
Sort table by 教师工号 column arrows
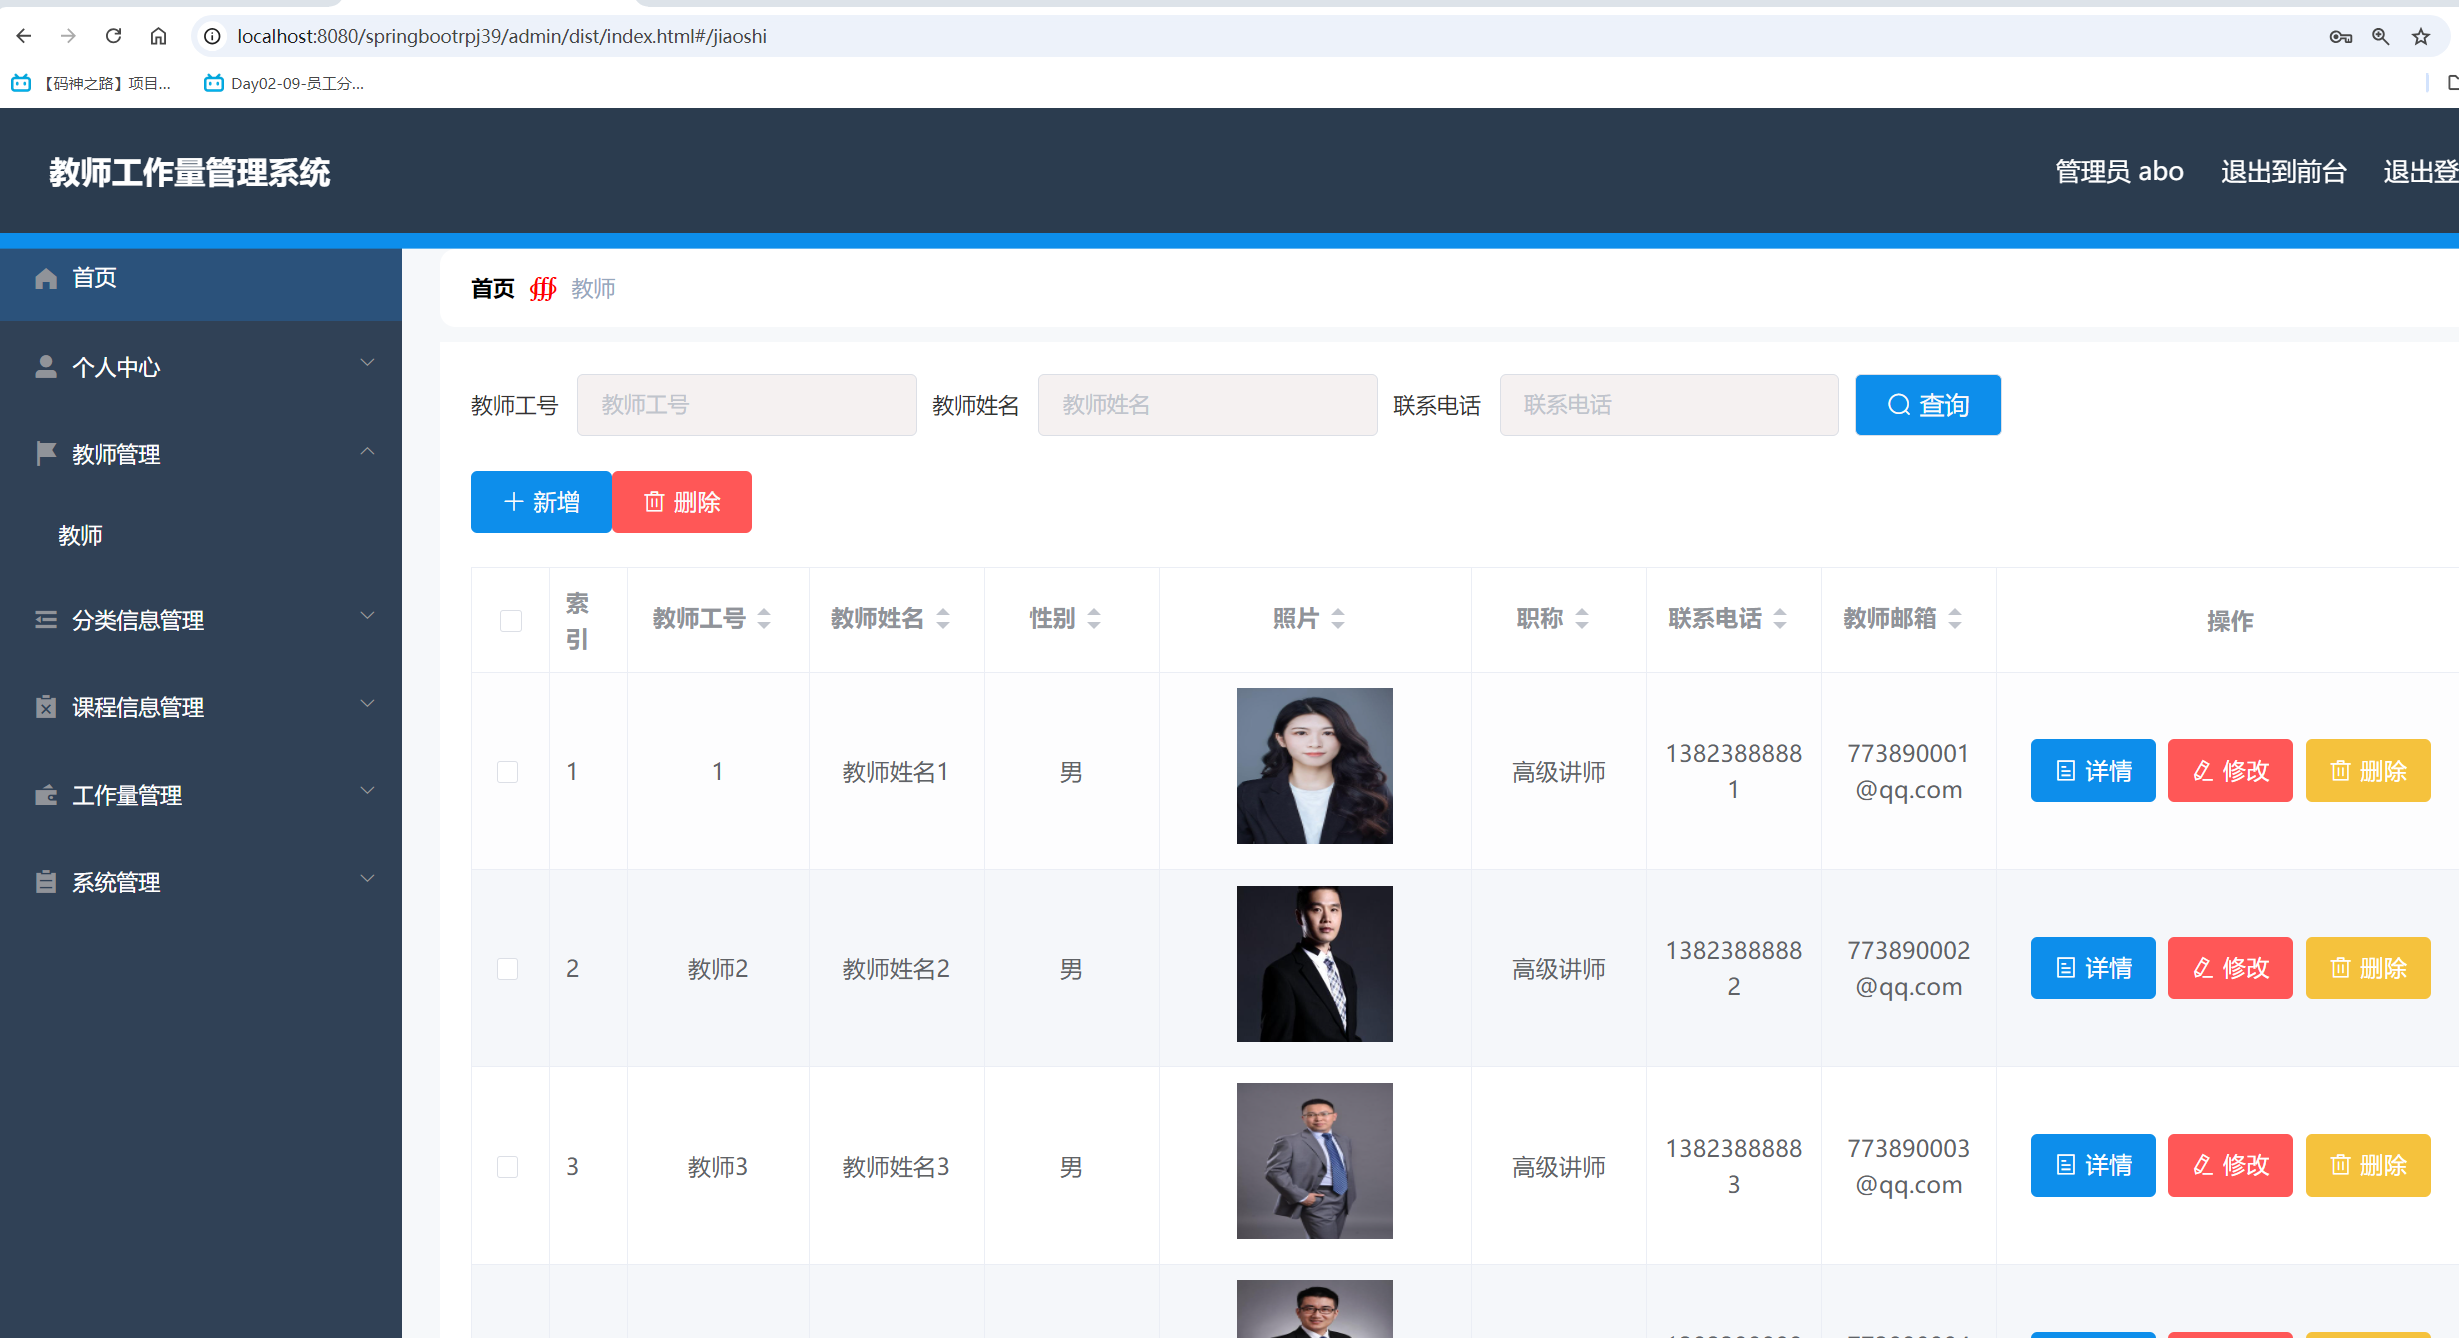click(764, 619)
